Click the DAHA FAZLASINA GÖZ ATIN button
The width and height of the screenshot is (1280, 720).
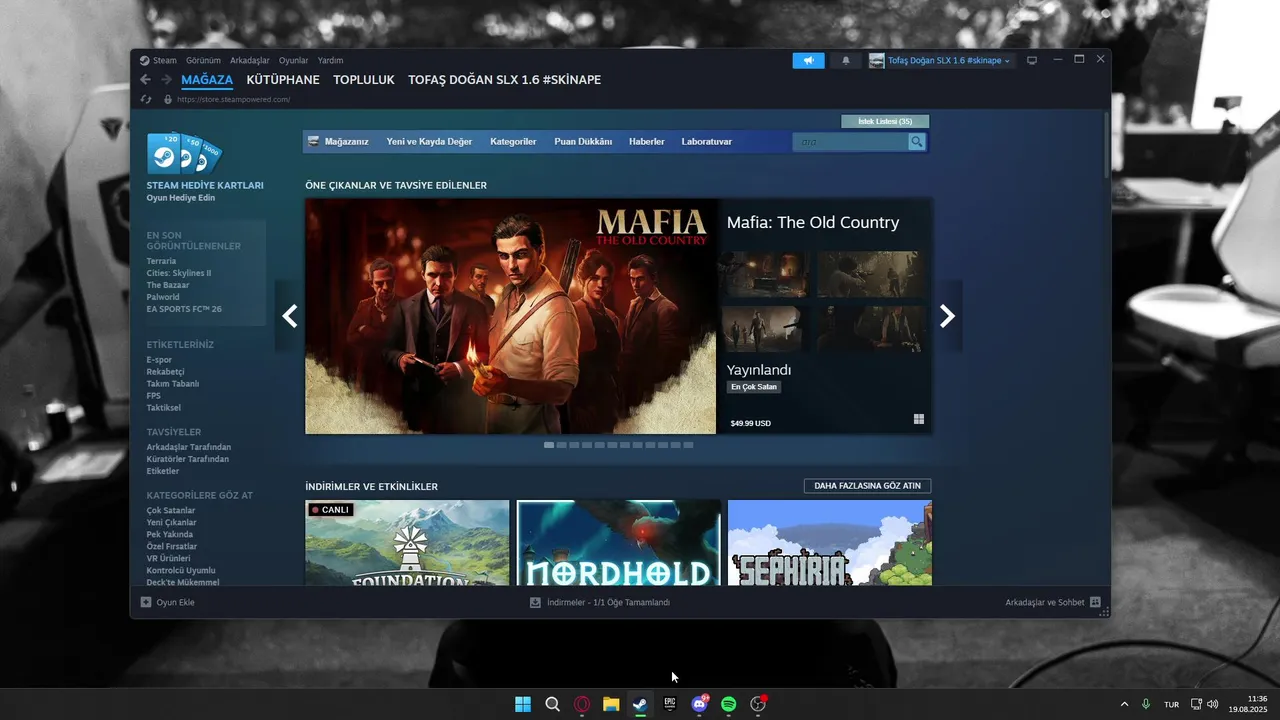[x=867, y=486]
